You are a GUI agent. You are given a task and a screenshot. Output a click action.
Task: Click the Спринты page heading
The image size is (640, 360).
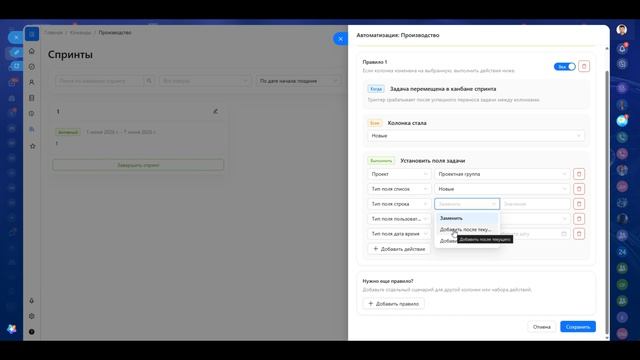[70, 55]
